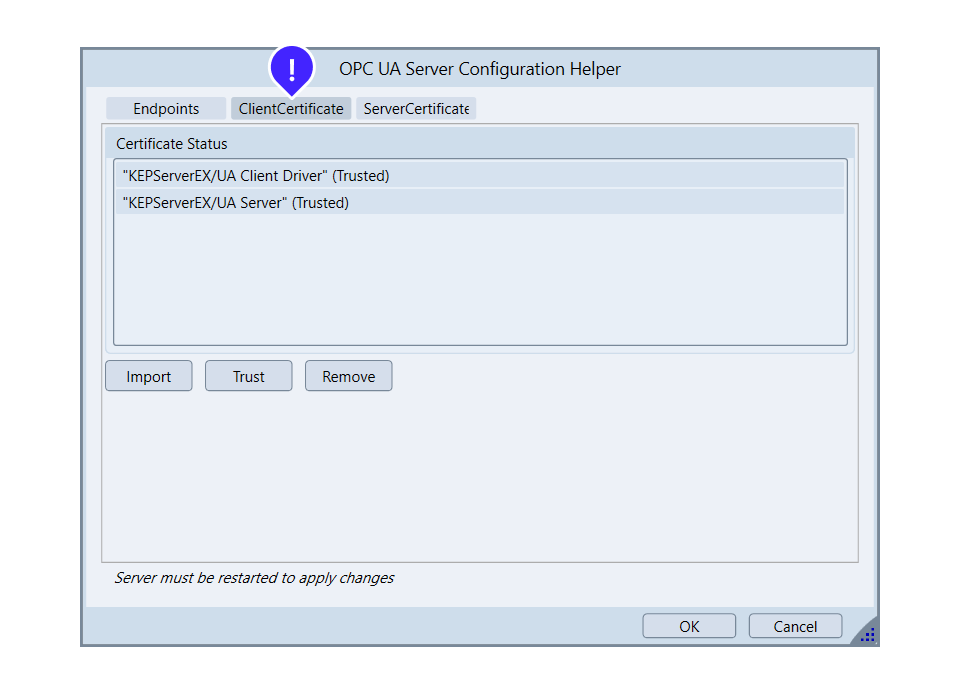The width and height of the screenshot is (960, 687).
Task: Open the ClientCertificate tab
Action: pos(291,109)
